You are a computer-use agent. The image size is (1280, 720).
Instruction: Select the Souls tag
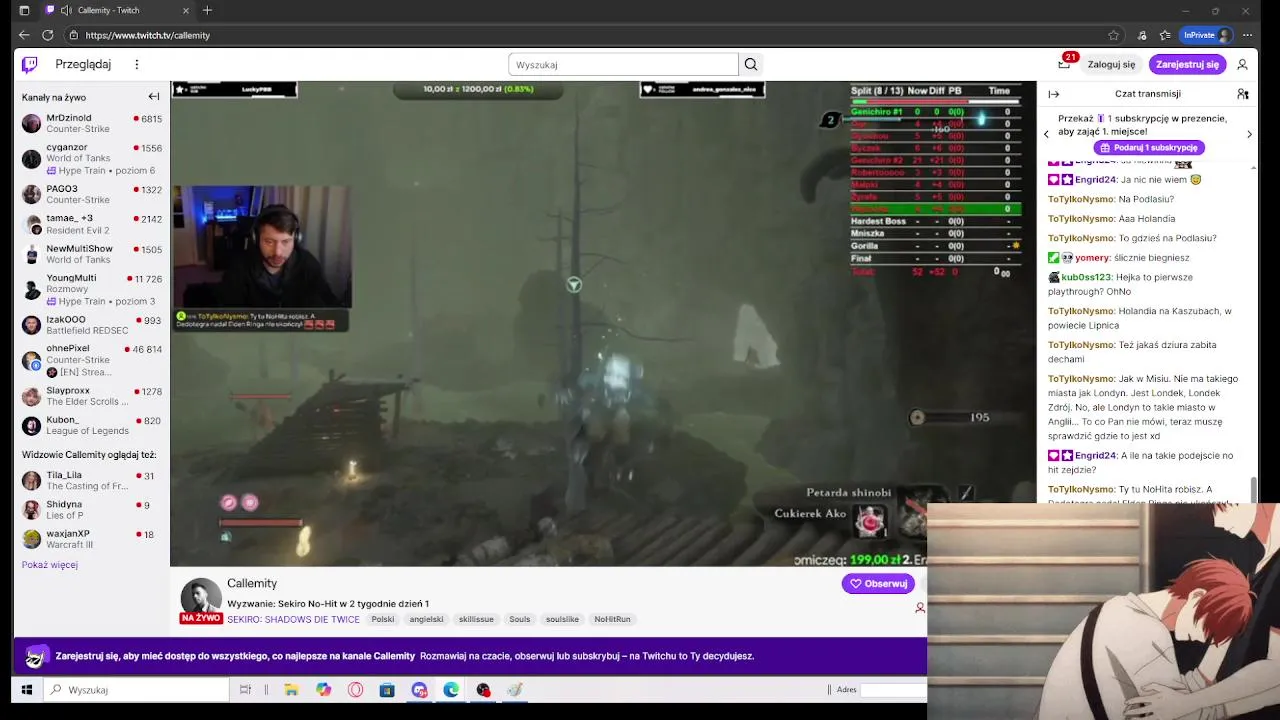pos(520,619)
